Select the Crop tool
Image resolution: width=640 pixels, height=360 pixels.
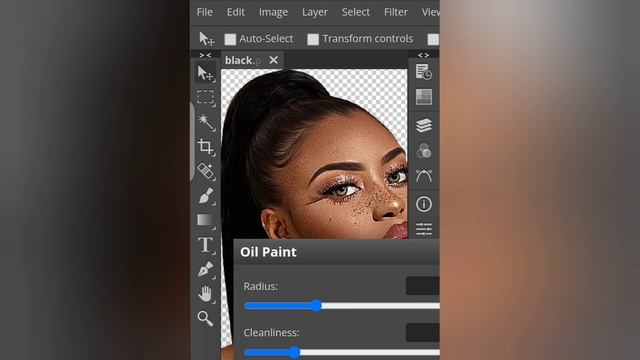[205, 147]
